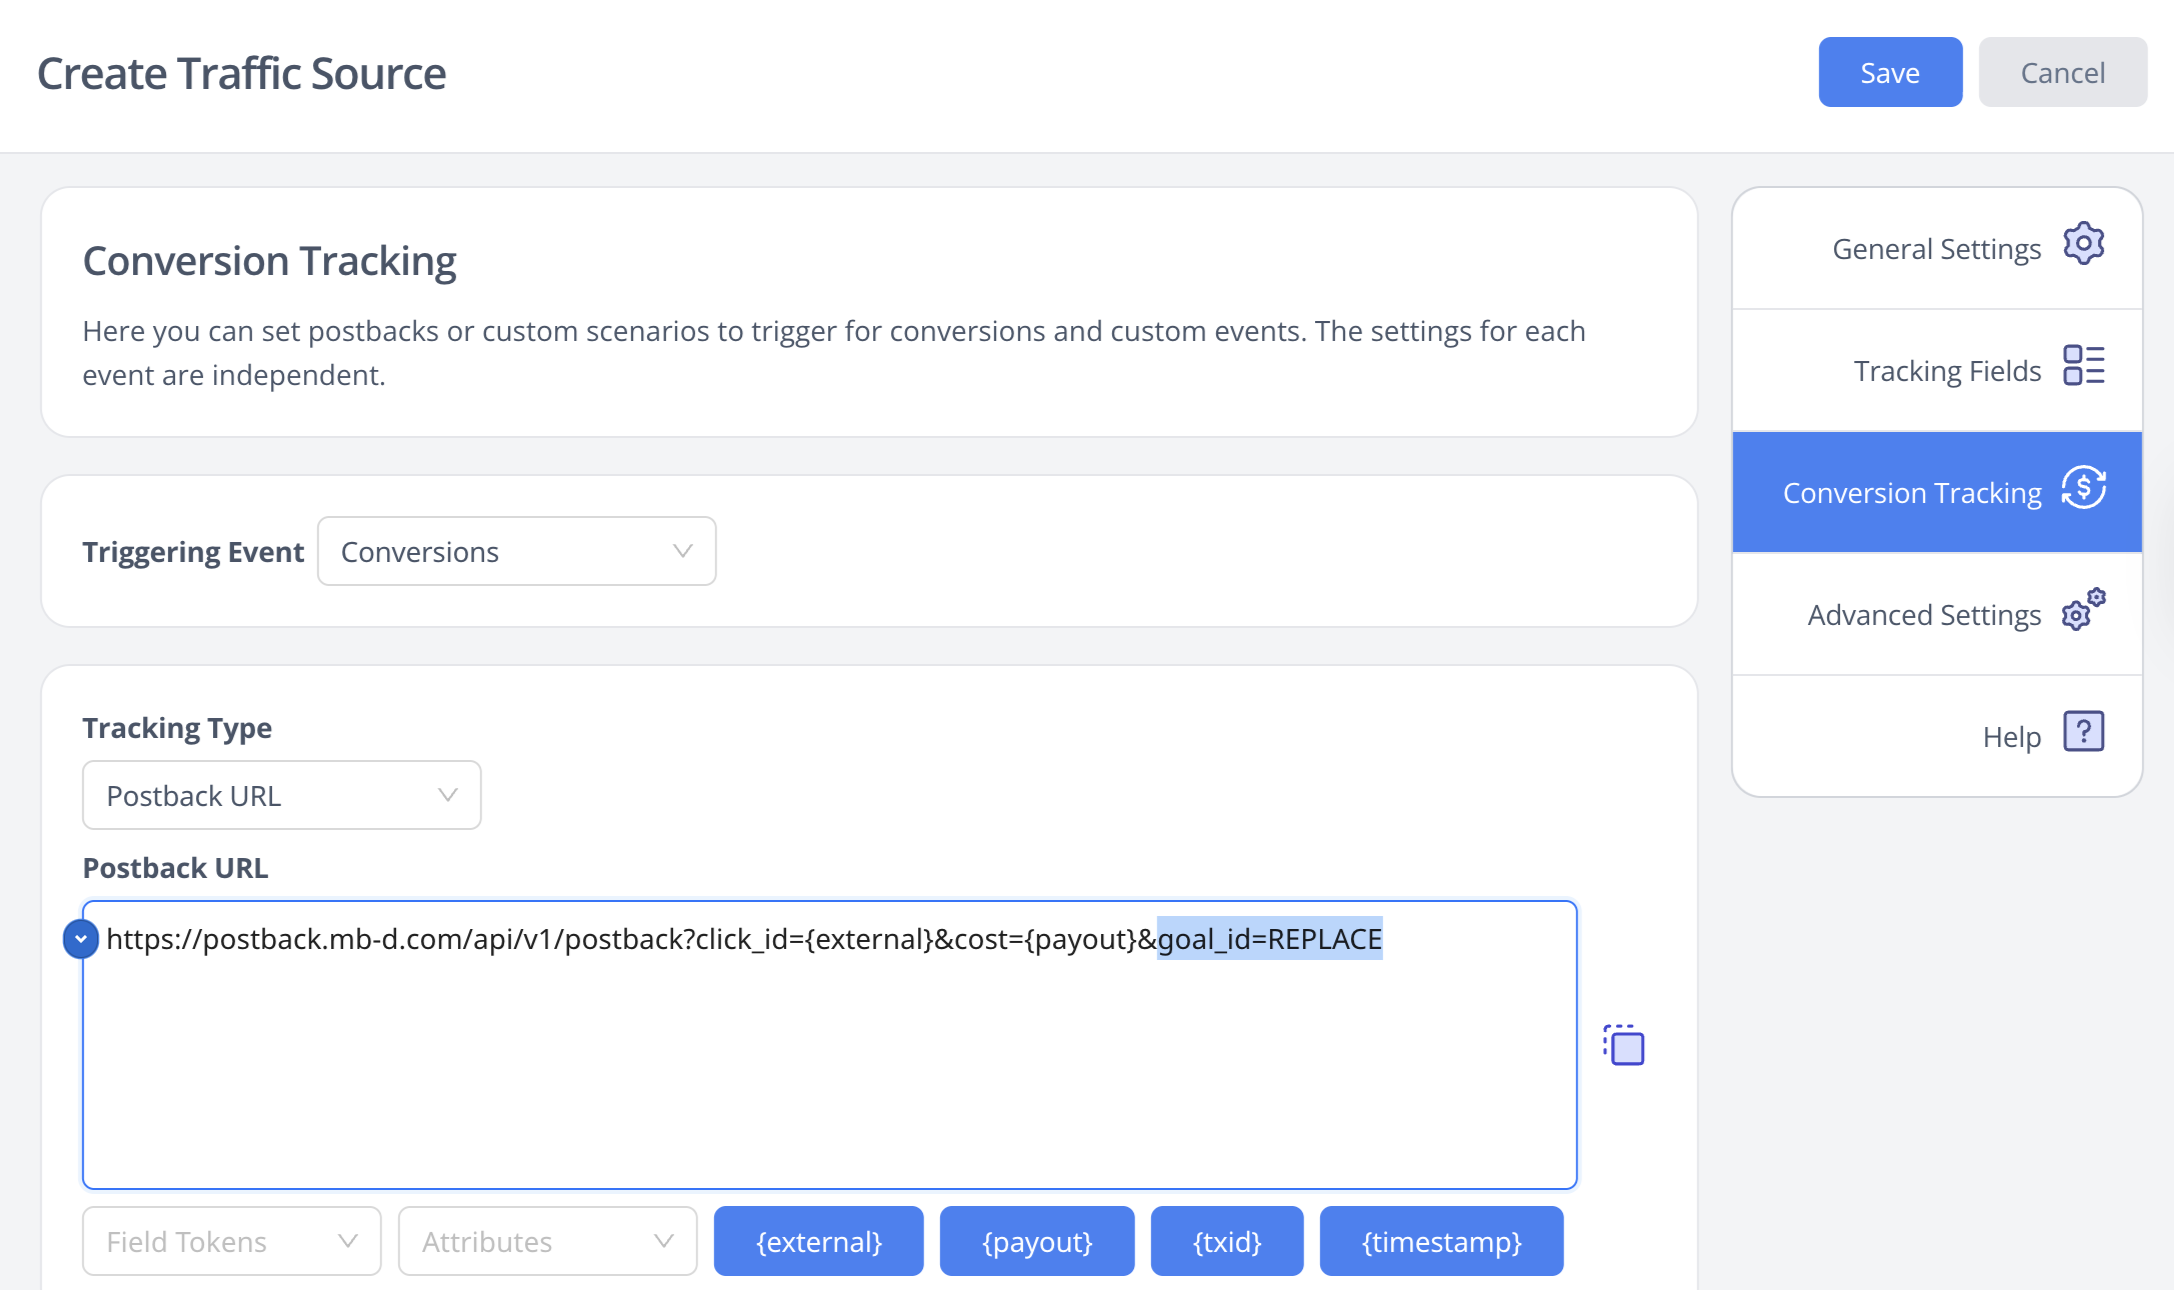This screenshot has height=1290, width=2174.
Task: Open the Tracking Fields tab
Action: click(x=1946, y=371)
